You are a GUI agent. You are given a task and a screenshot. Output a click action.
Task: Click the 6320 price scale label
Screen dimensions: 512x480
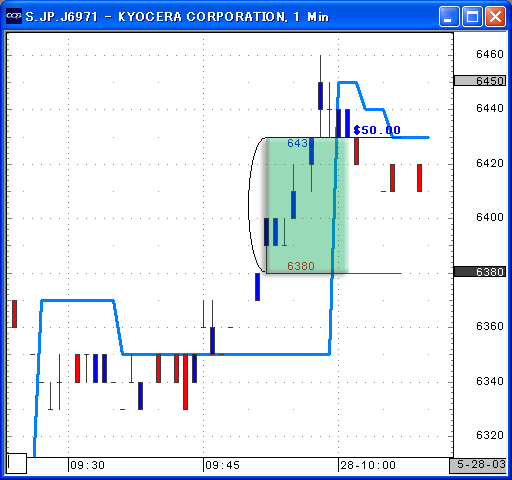tap(490, 435)
